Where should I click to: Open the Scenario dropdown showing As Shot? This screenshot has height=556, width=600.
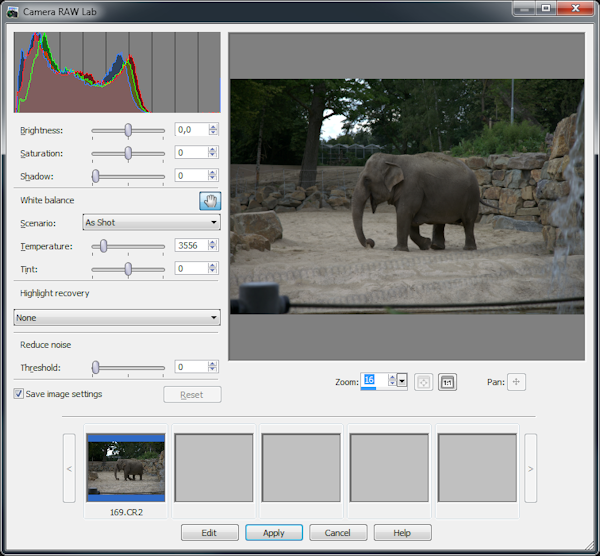tap(151, 223)
